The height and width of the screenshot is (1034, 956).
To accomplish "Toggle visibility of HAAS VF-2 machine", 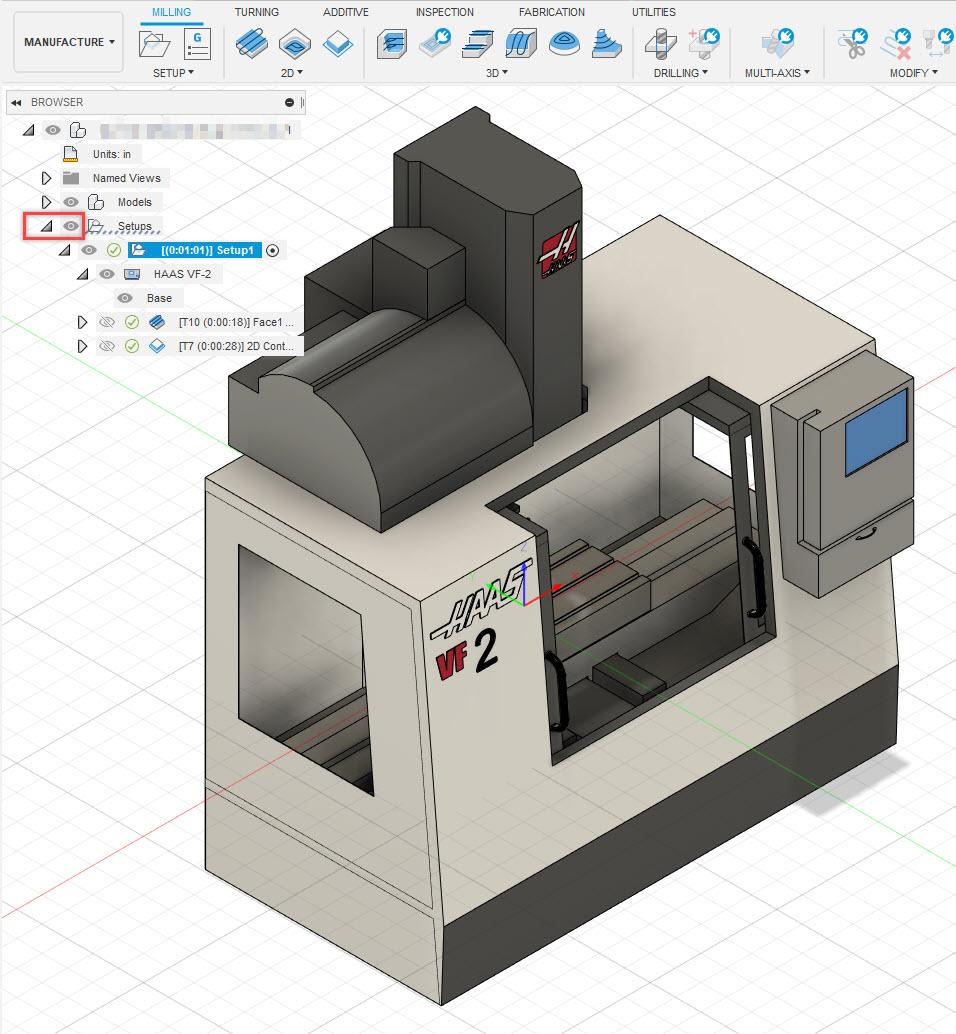I will click(x=107, y=274).
